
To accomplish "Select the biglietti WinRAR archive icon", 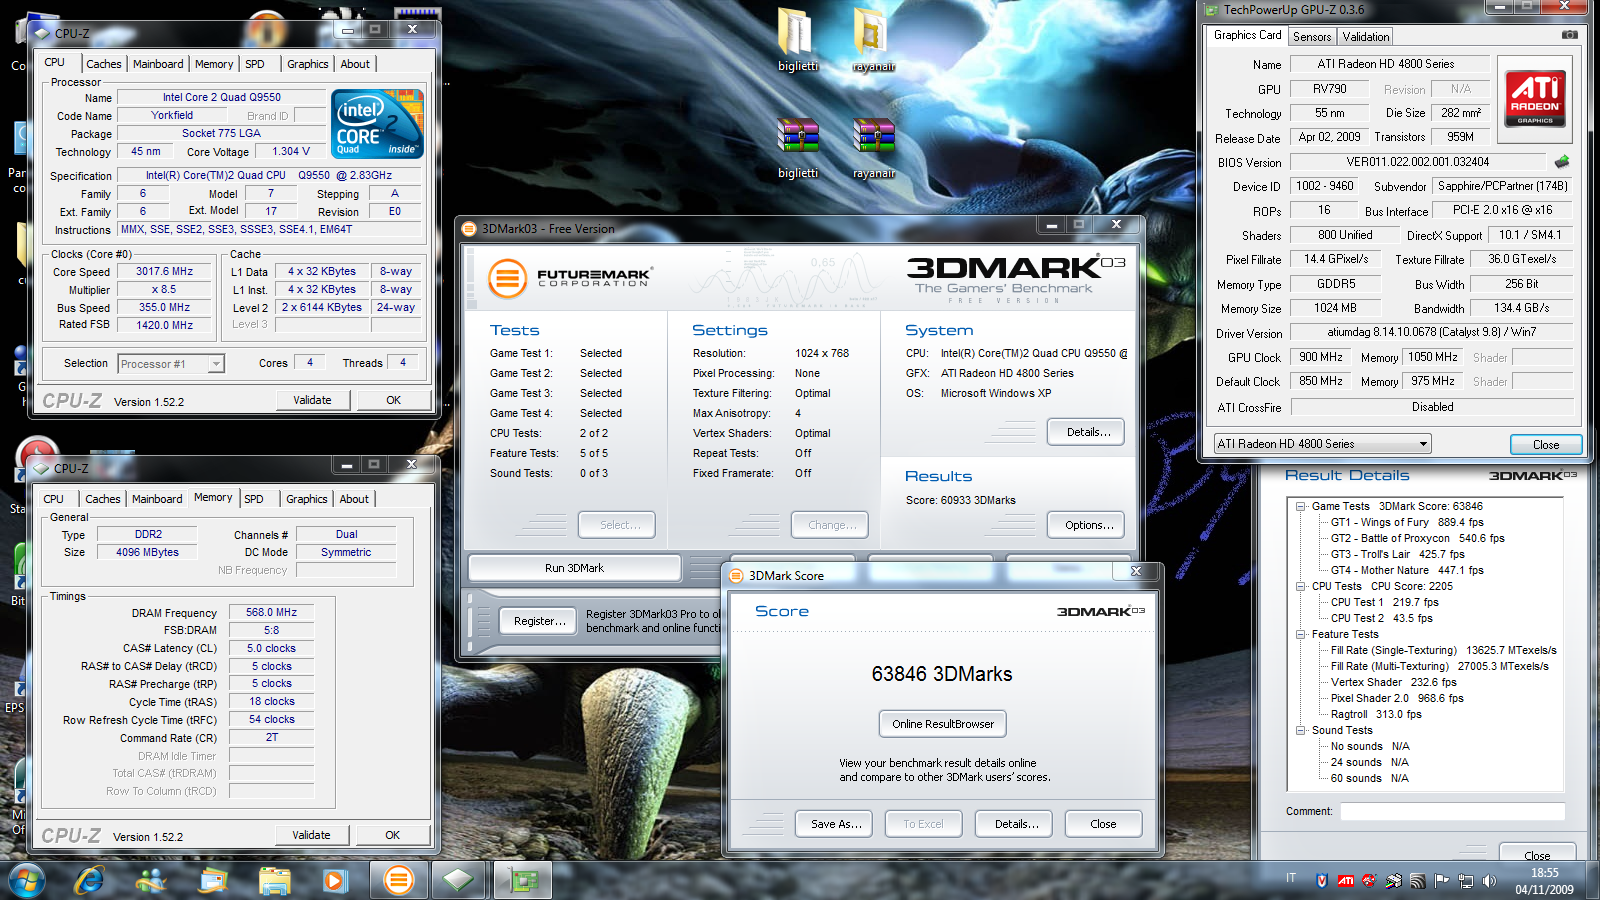I will point(797,148).
